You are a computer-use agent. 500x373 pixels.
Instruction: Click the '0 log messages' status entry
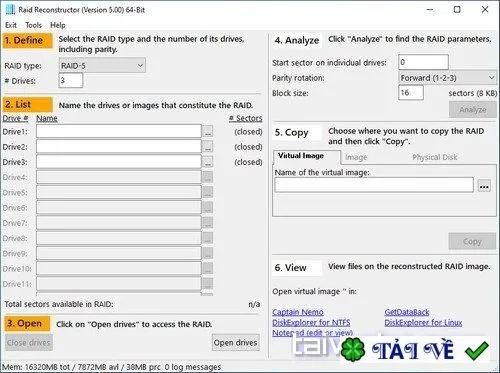[x=193, y=367]
